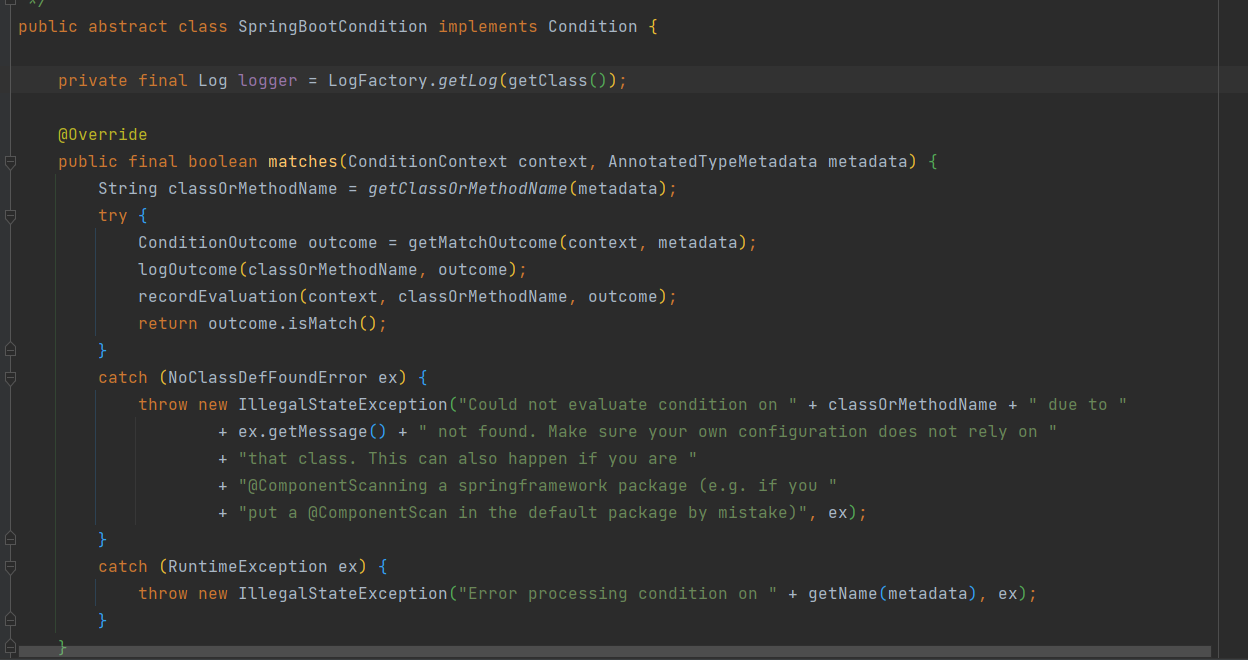Click the ConditionOutcome type name

click(217, 243)
